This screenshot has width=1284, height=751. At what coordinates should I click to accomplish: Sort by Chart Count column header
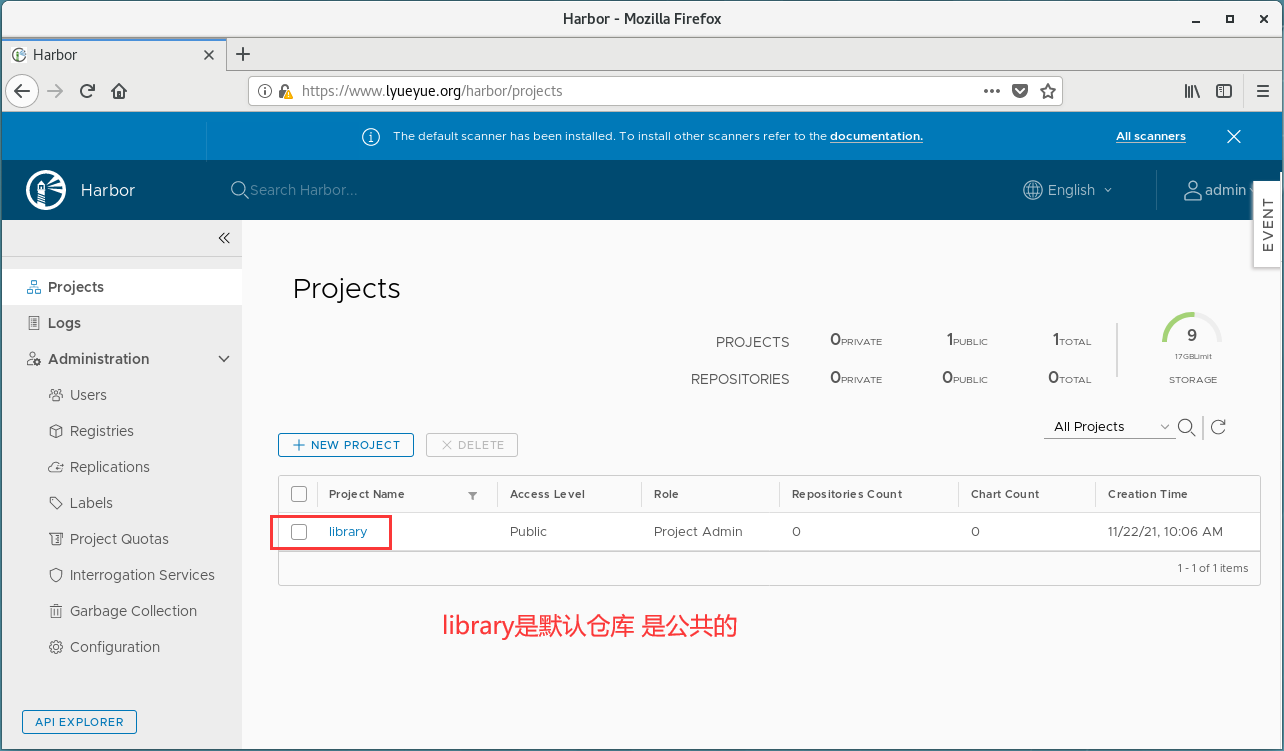(x=1005, y=494)
